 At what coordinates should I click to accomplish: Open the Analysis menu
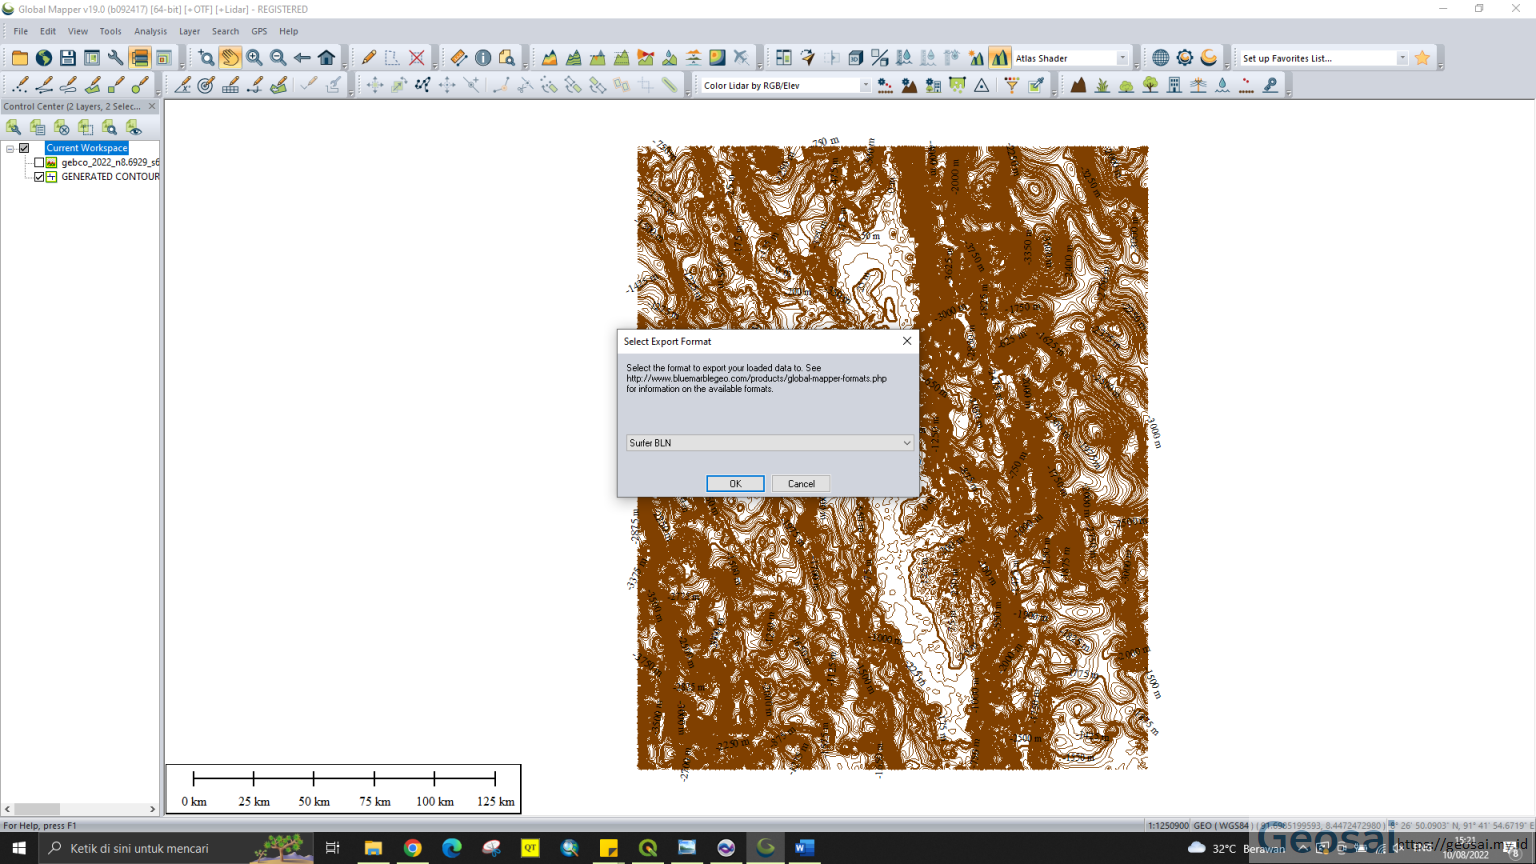tap(150, 31)
